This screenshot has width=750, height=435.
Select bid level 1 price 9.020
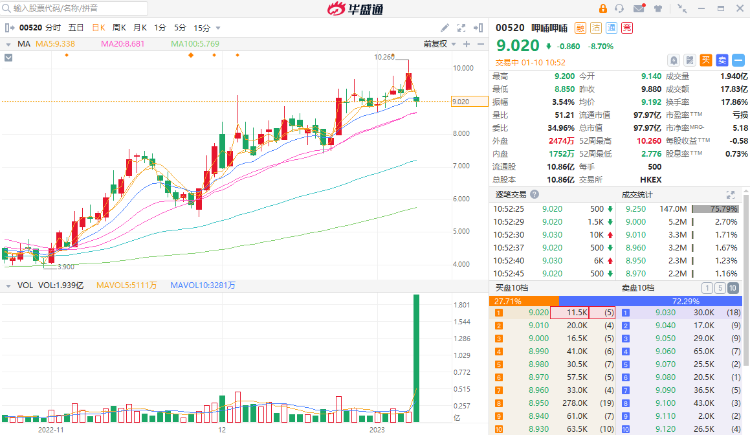(x=539, y=312)
